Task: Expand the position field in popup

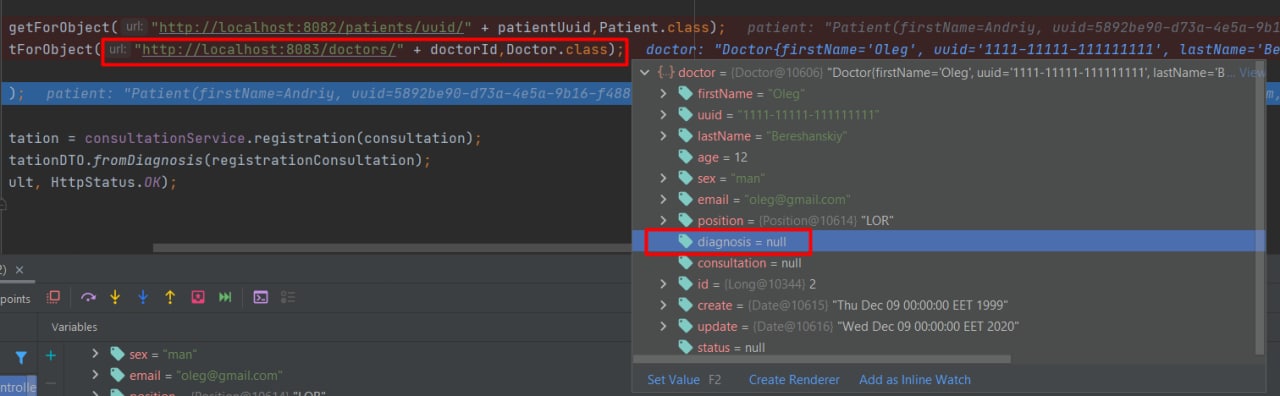Action: coord(662,220)
